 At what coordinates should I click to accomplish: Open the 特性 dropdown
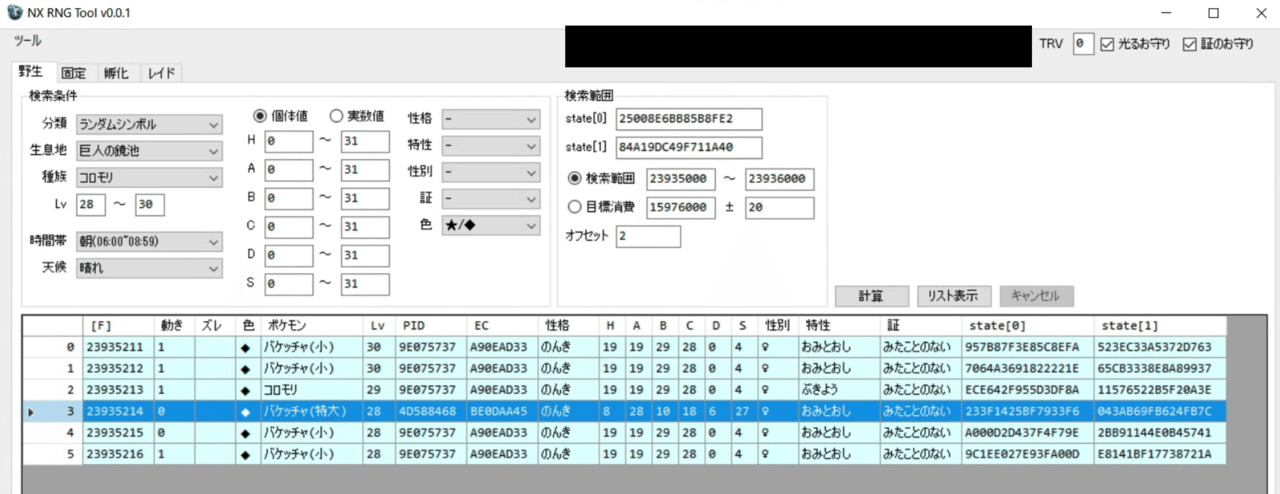click(x=491, y=146)
